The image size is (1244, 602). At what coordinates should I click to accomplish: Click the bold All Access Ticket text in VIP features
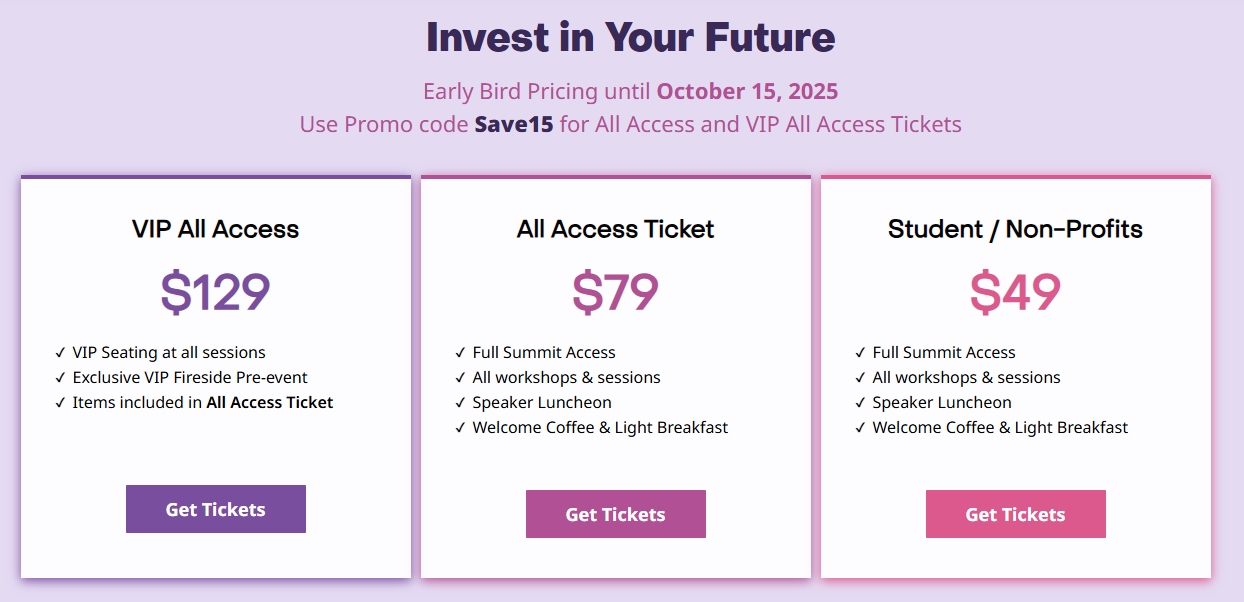click(x=270, y=403)
